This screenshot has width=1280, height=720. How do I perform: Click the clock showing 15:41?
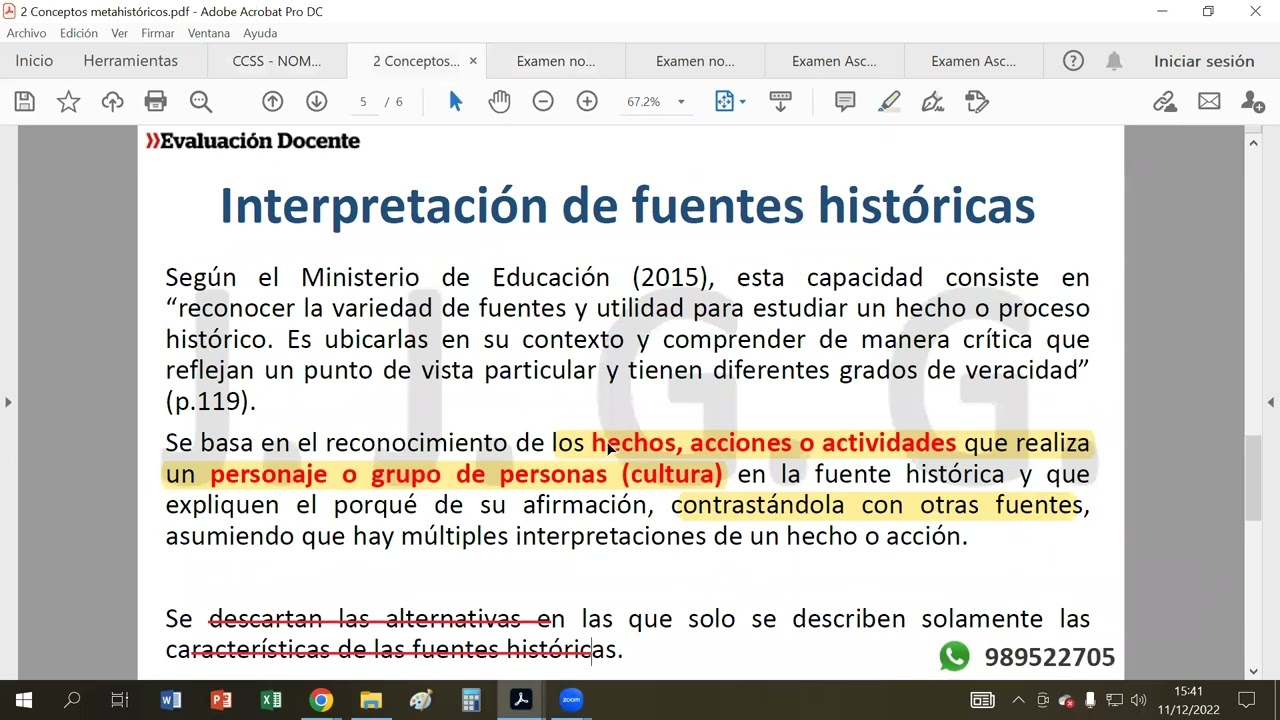point(1189,691)
